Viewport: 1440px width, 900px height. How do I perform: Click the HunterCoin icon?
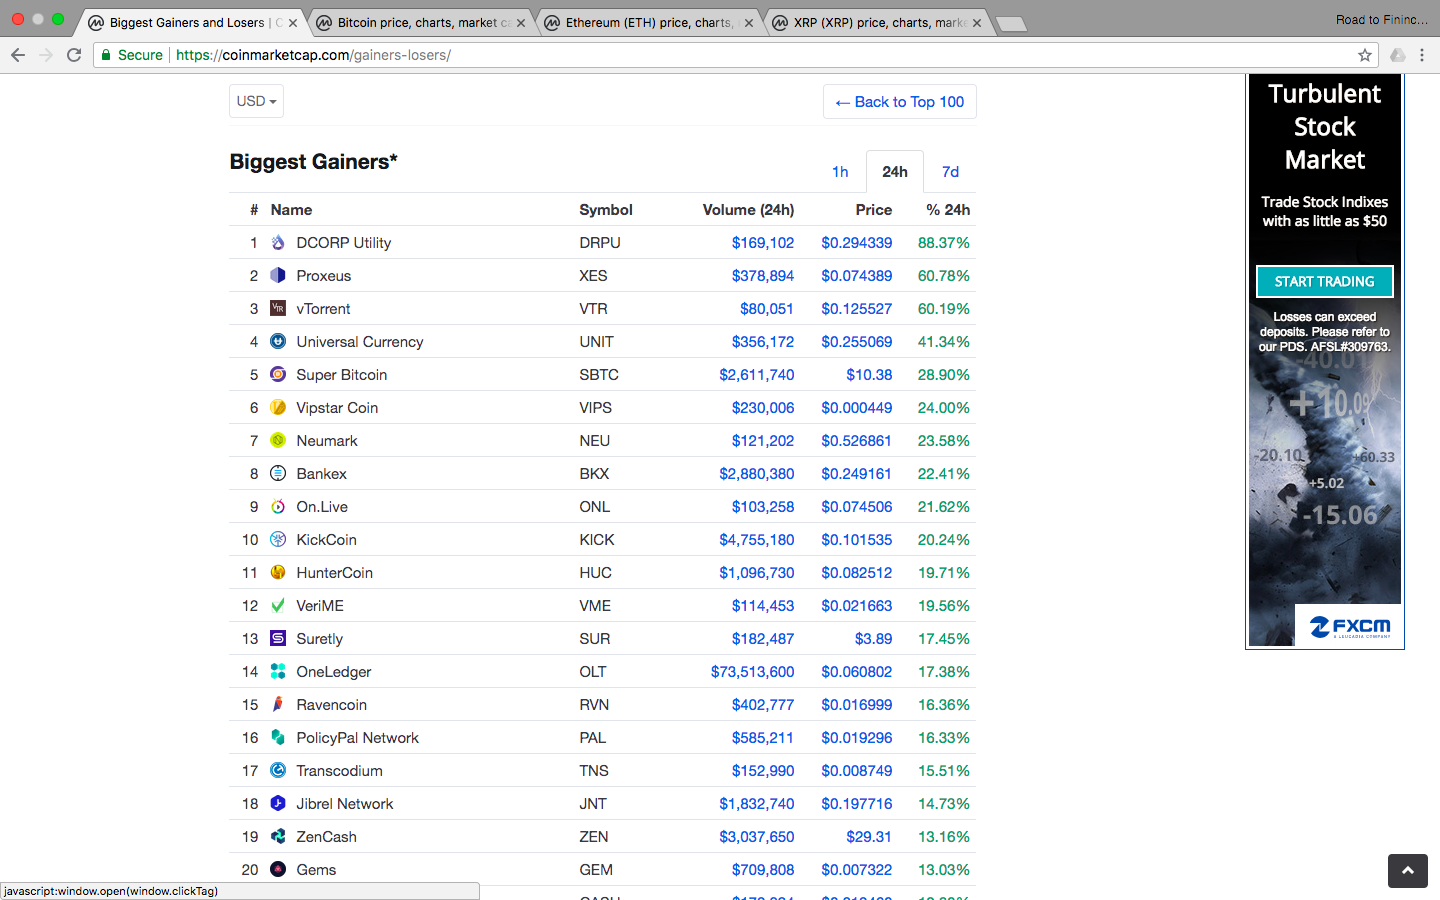coord(278,573)
